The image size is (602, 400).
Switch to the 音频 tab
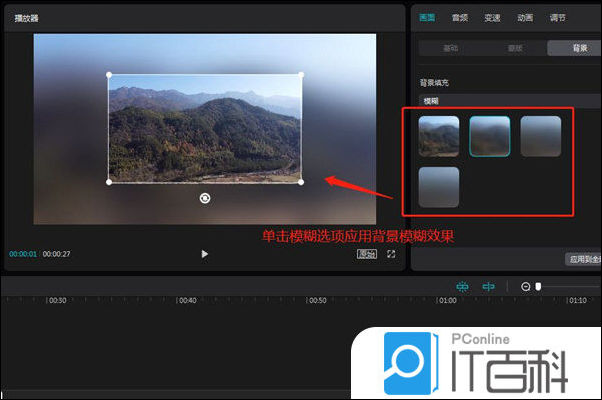pos(460,17)
